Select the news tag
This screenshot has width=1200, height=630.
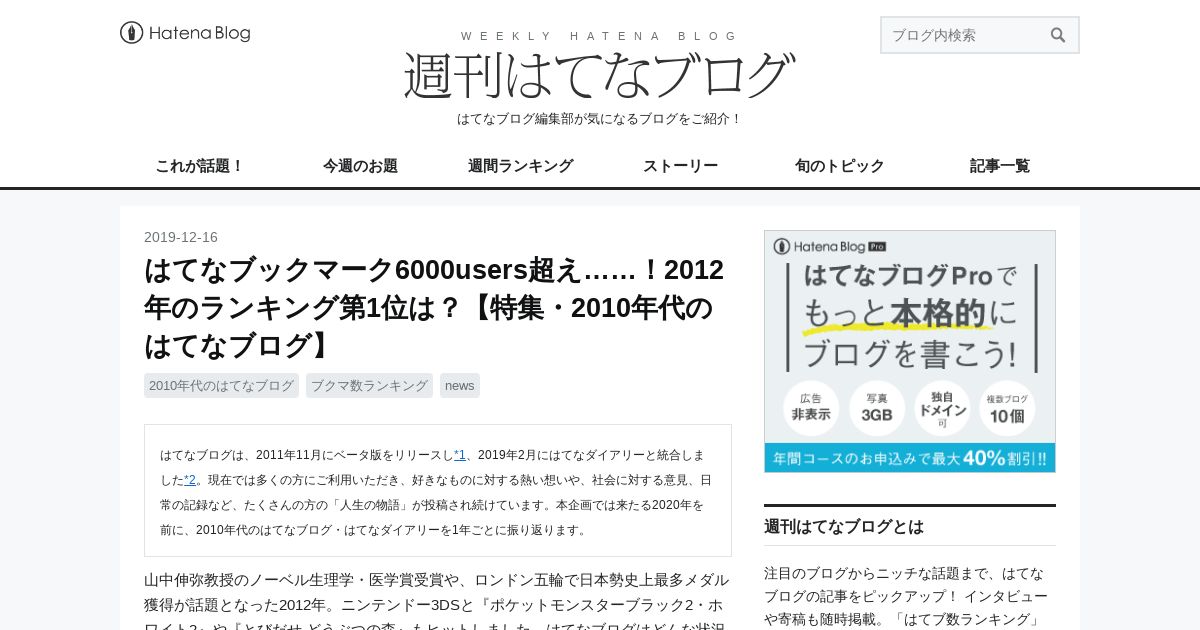click(460, 386)
